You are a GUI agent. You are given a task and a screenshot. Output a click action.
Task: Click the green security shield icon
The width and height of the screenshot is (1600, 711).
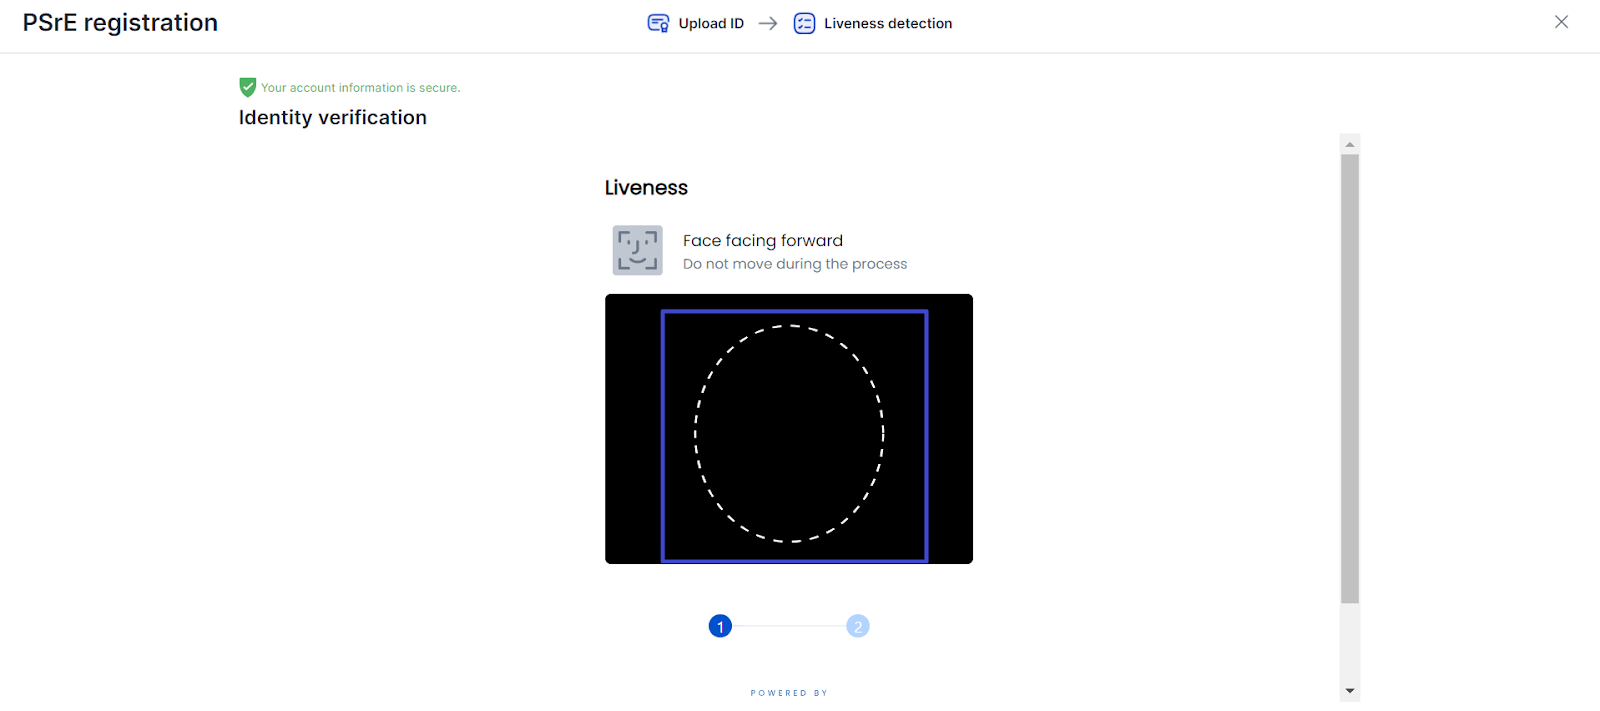click(x=248, y=87)
